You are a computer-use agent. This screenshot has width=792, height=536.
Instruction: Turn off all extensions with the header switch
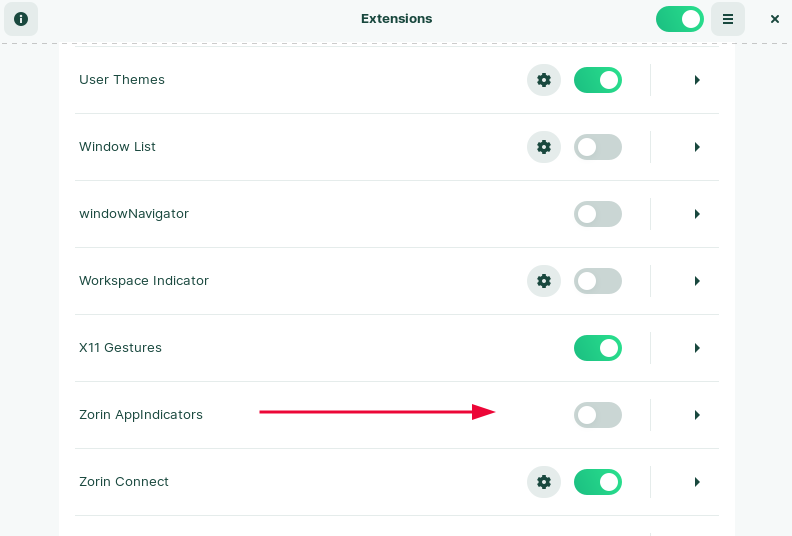click(x=680, y=19)
